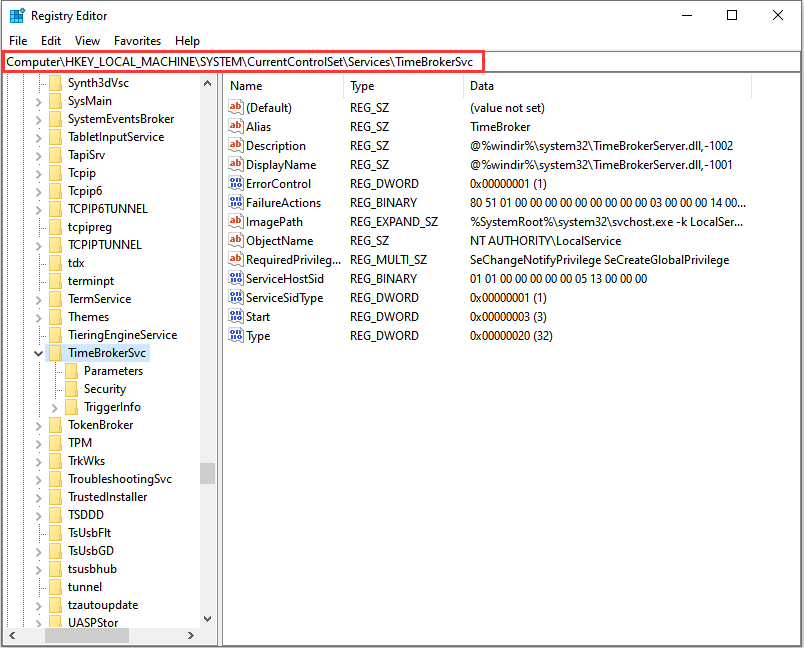The height and width of the screenshot is (648, 804).
Task: Open the File menu
Action: (x=18, y=40)
